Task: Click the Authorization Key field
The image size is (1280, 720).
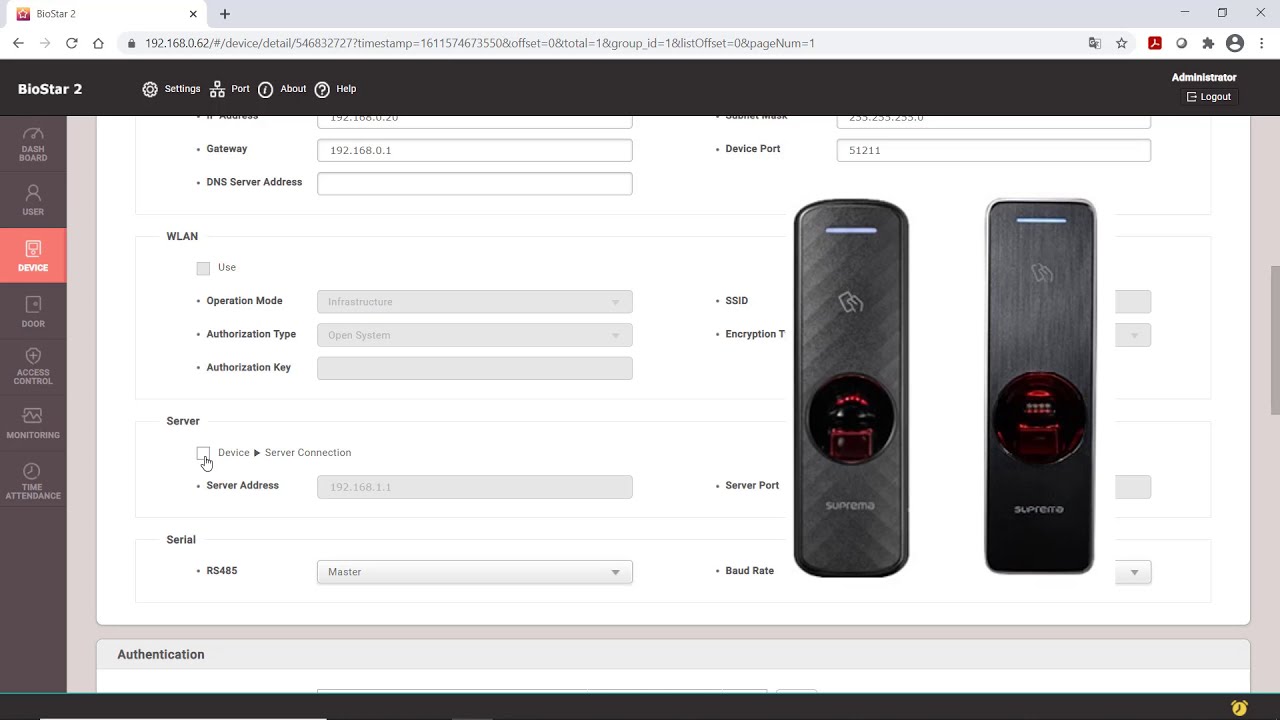Action: [475, 368]
